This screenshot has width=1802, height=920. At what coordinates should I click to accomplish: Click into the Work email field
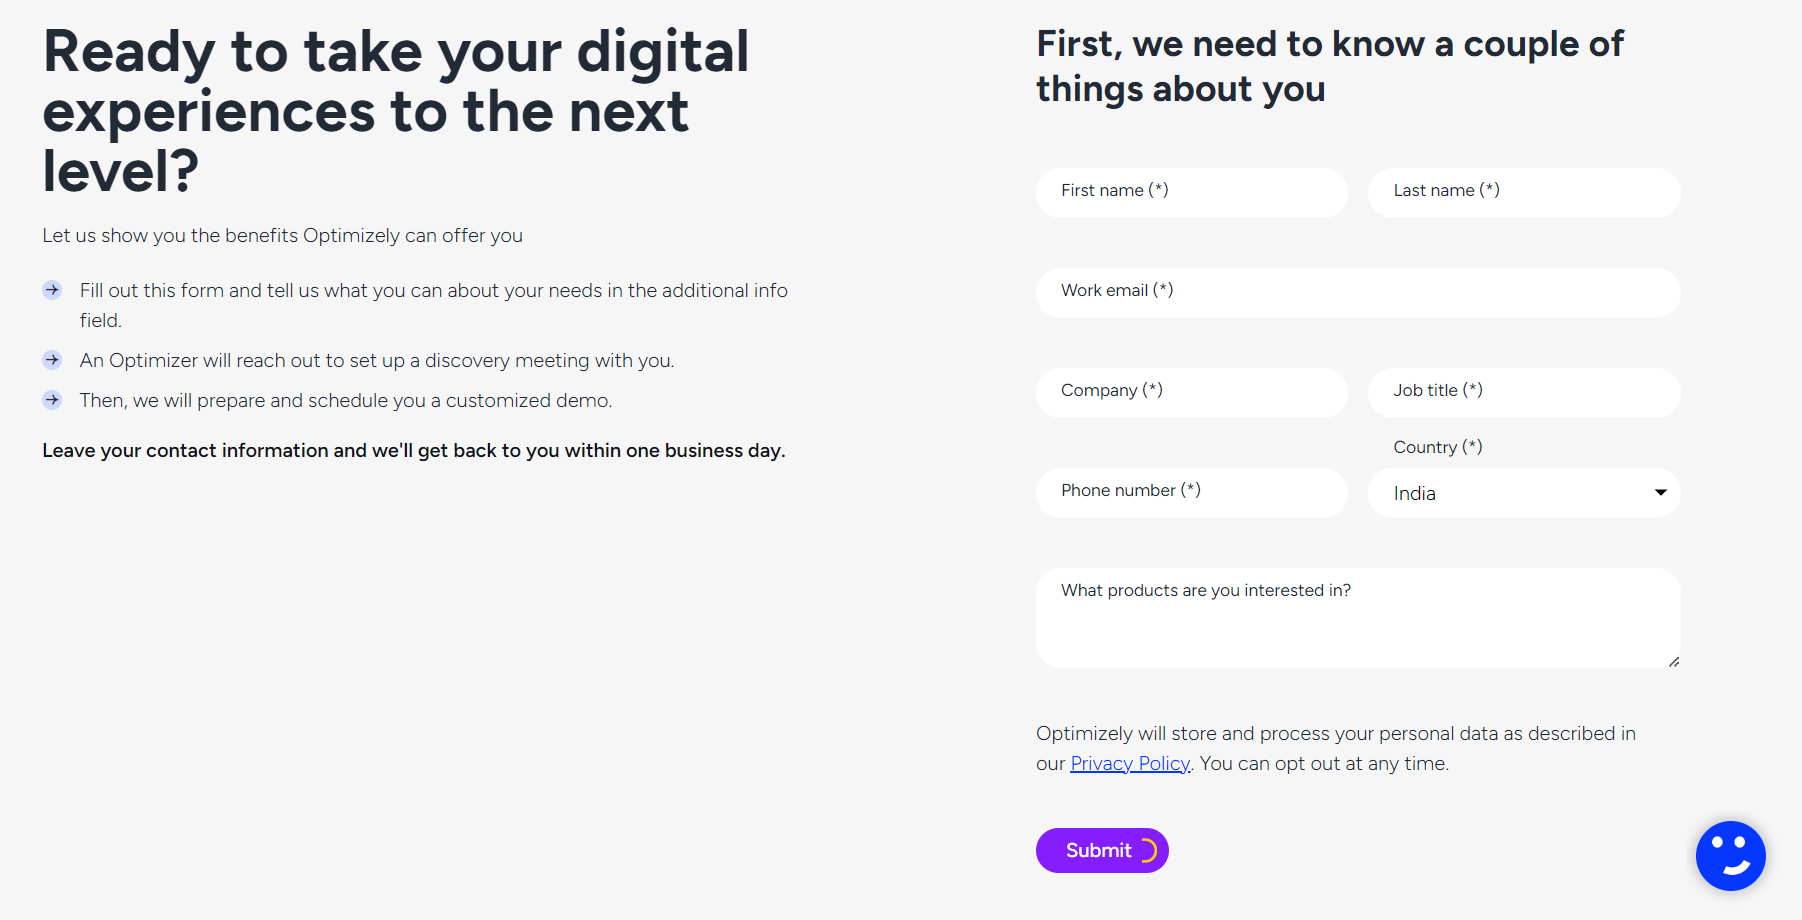1357,292
